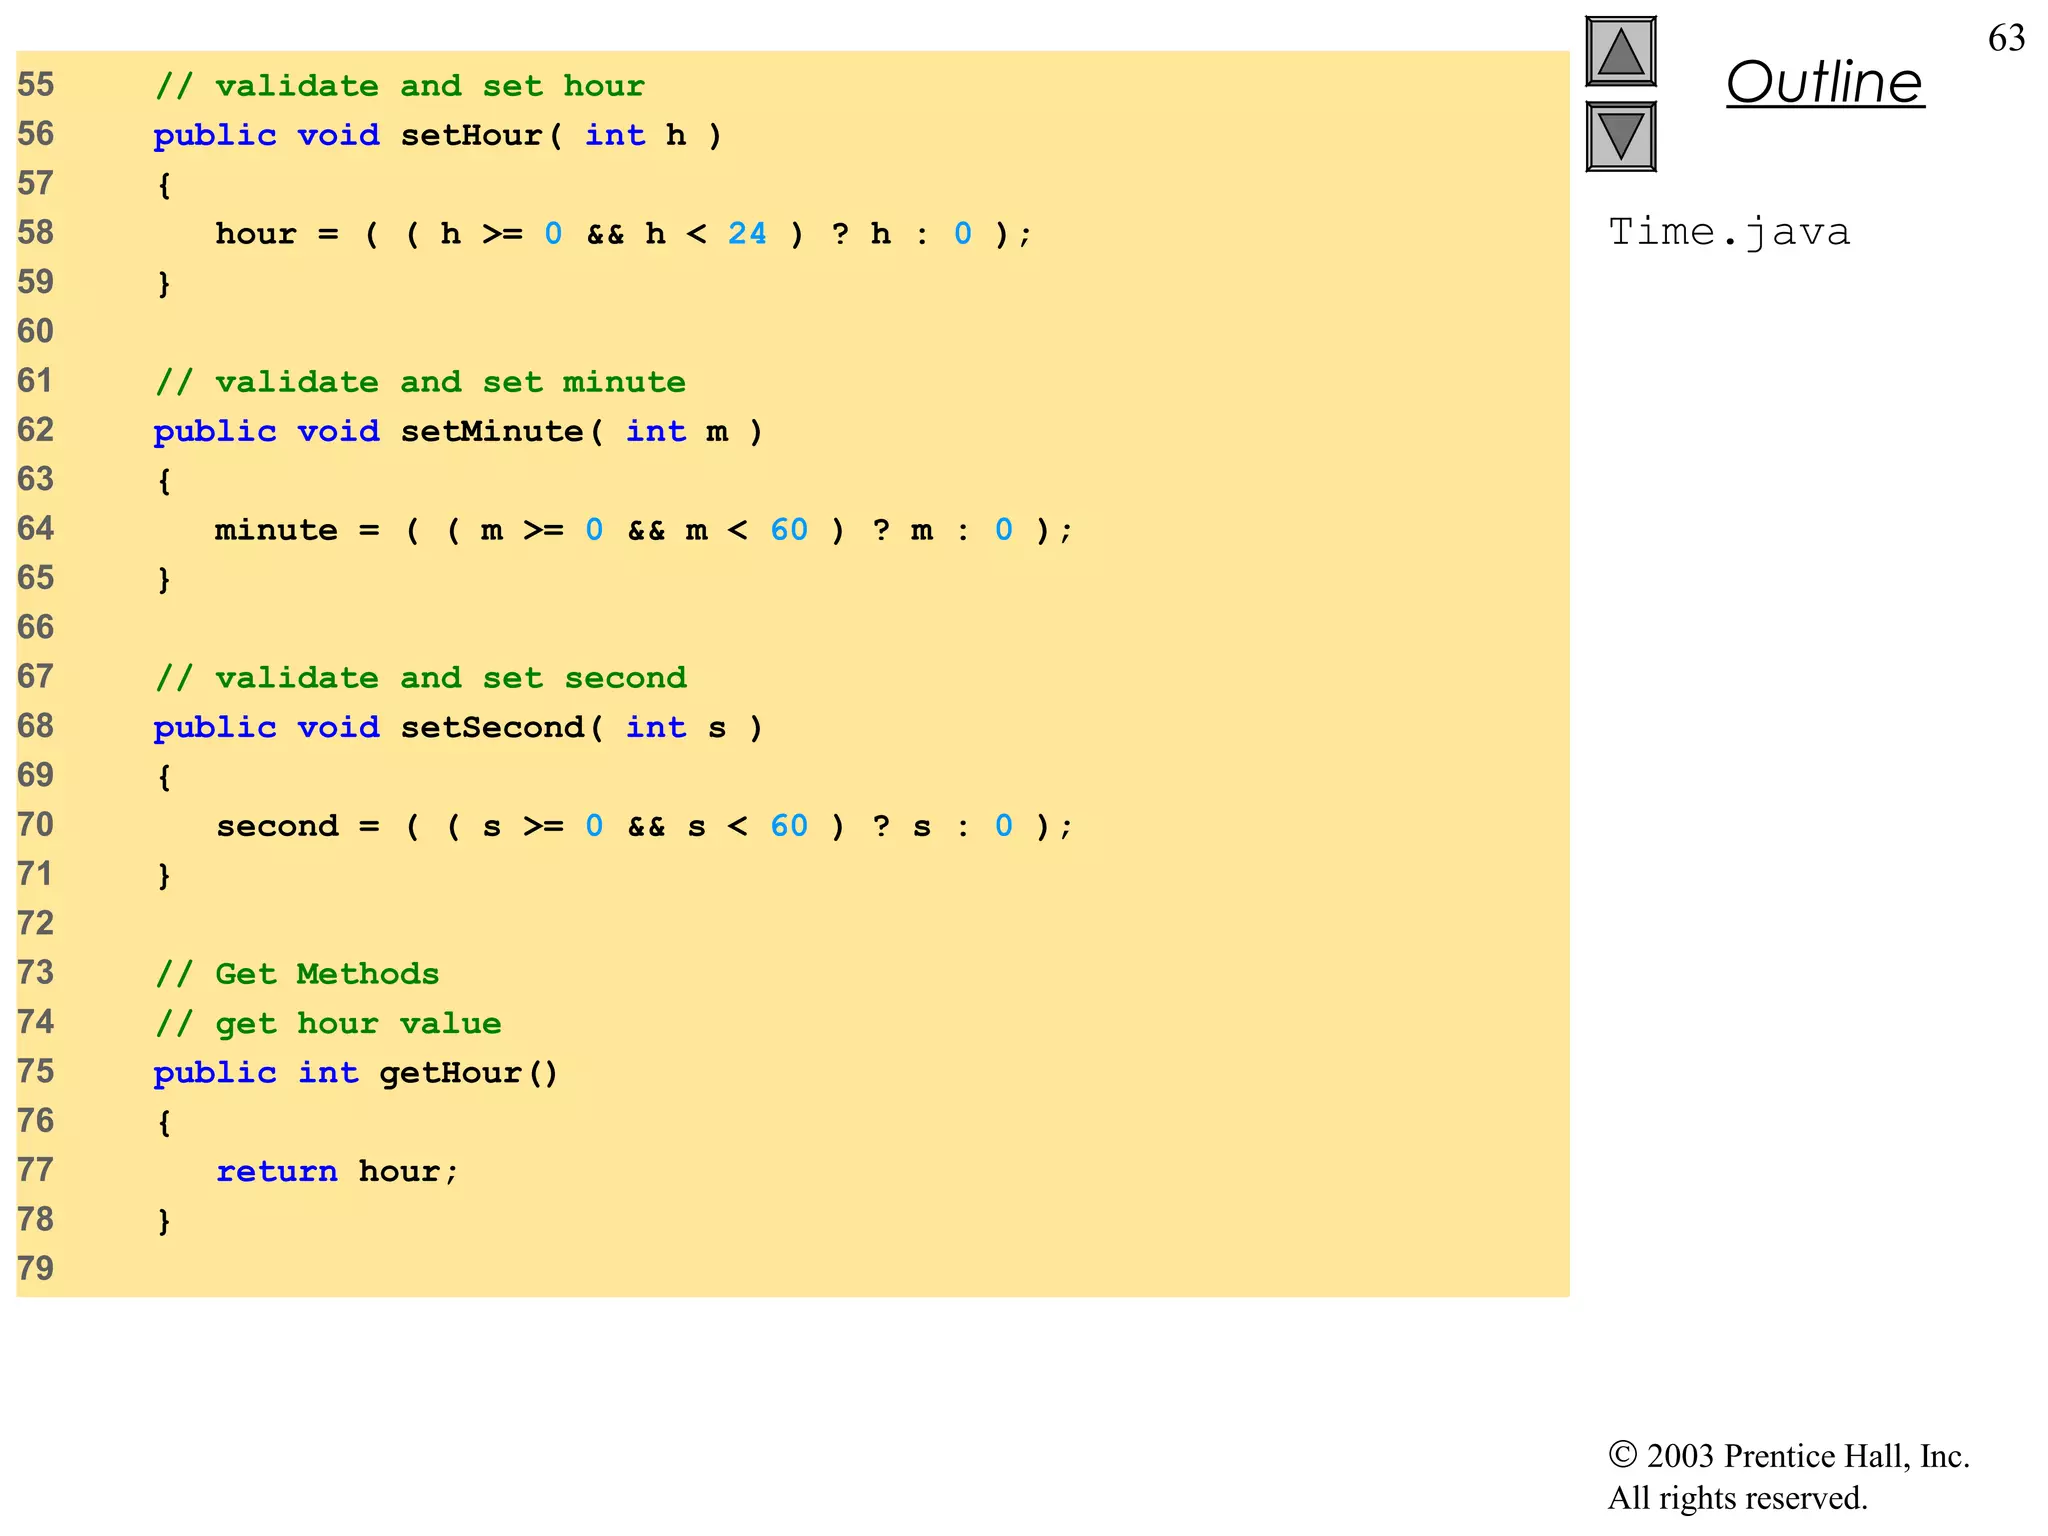Image resolution: width=2048 pixels, height=1536 pixels.
Task: Click the minute assignment on line 64
Action: click(644, 529)
